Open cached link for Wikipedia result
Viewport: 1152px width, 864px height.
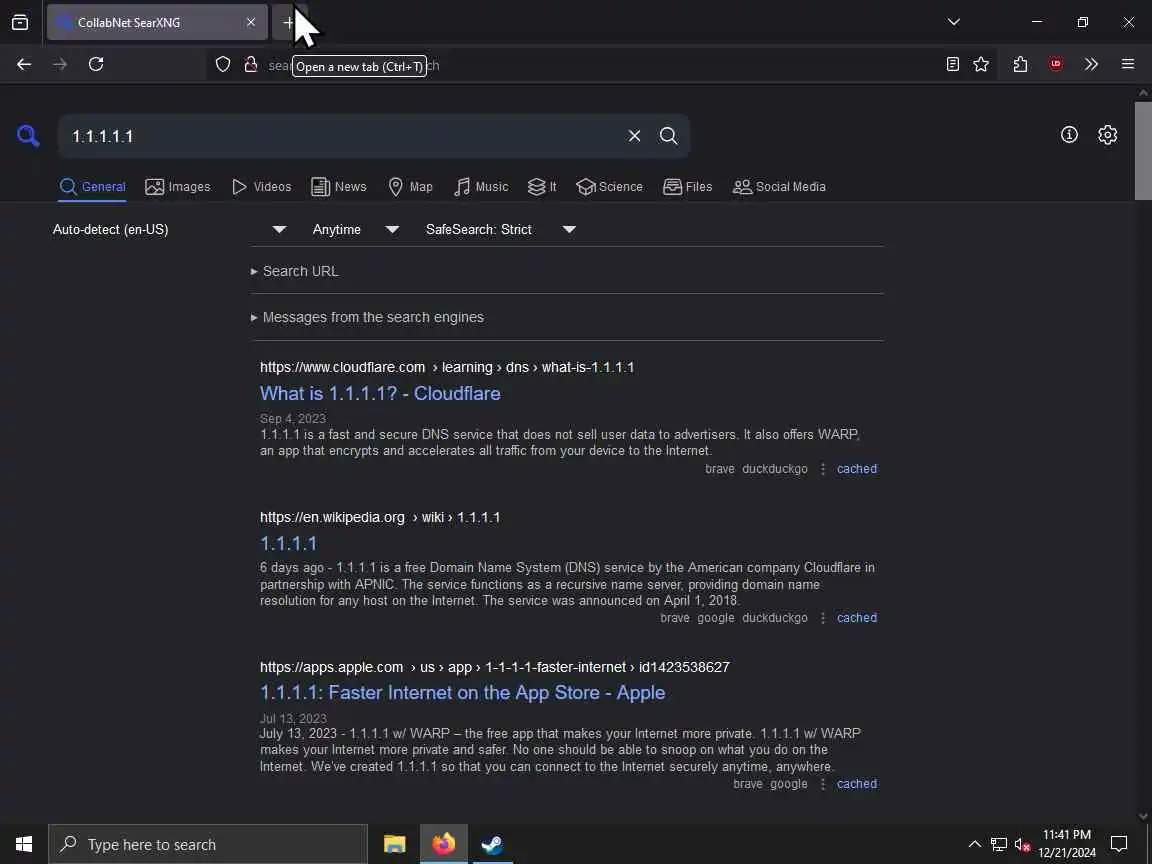pos(857,618)
